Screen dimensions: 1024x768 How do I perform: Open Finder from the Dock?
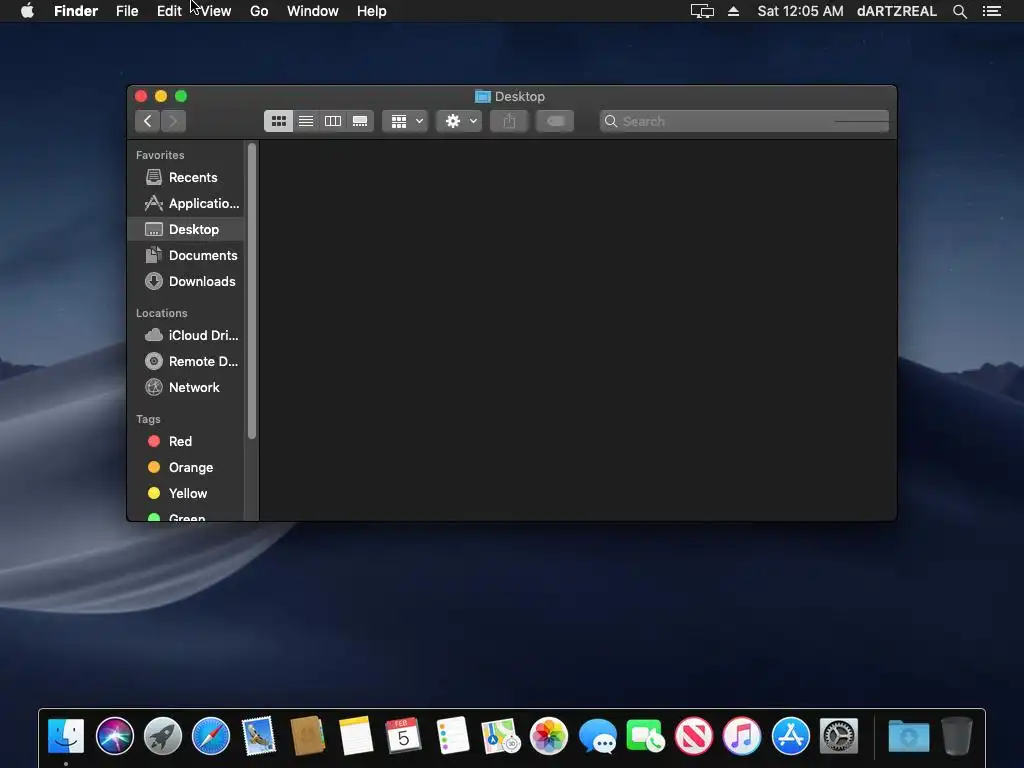(66, 736)
